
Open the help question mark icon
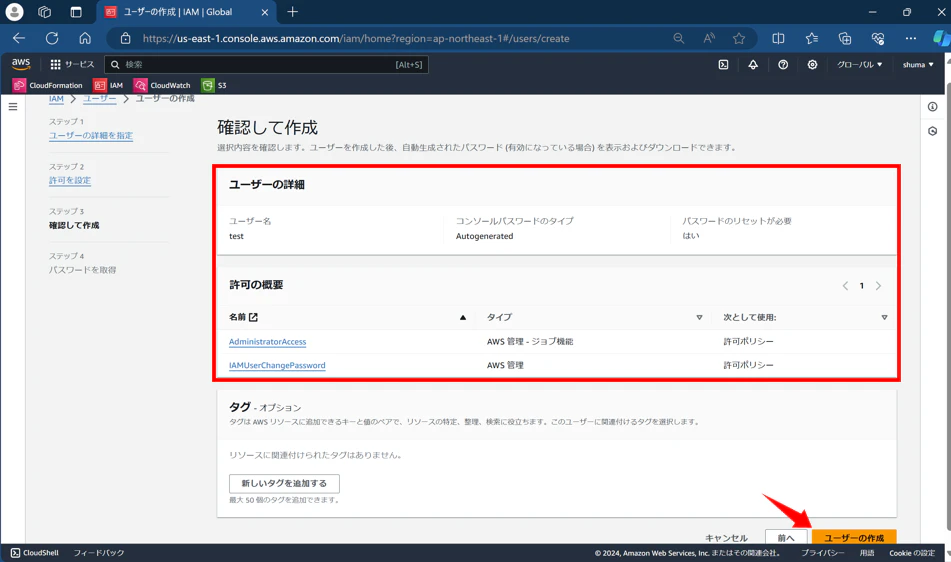pyautogui.click(x=783, y=64)
